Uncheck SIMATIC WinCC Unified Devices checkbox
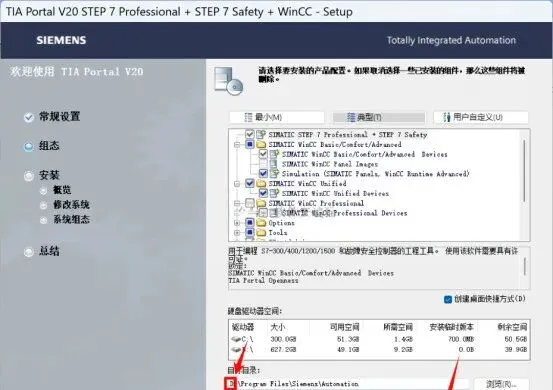 pos(263,193)
